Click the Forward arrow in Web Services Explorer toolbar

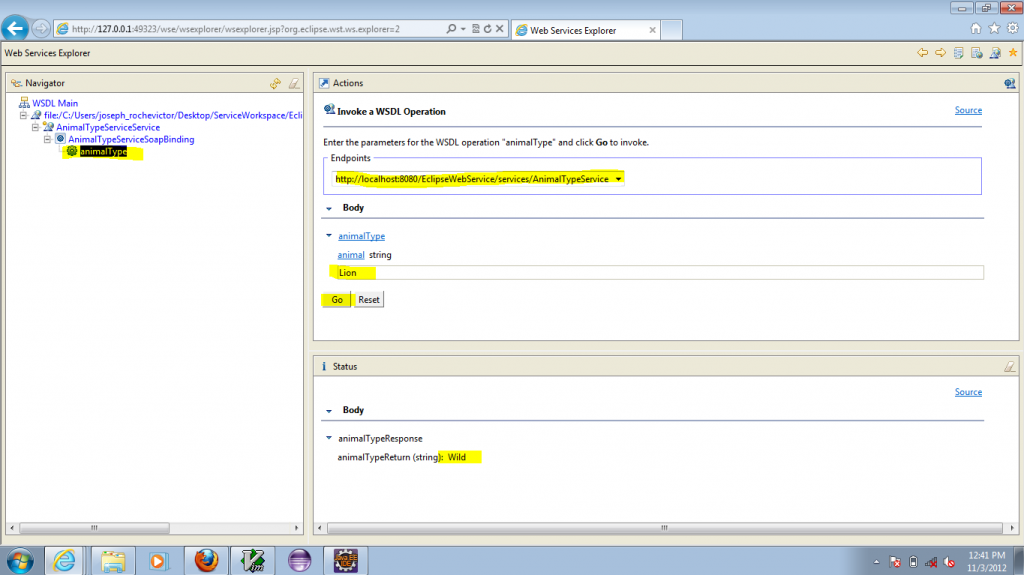tap(940, 53)
